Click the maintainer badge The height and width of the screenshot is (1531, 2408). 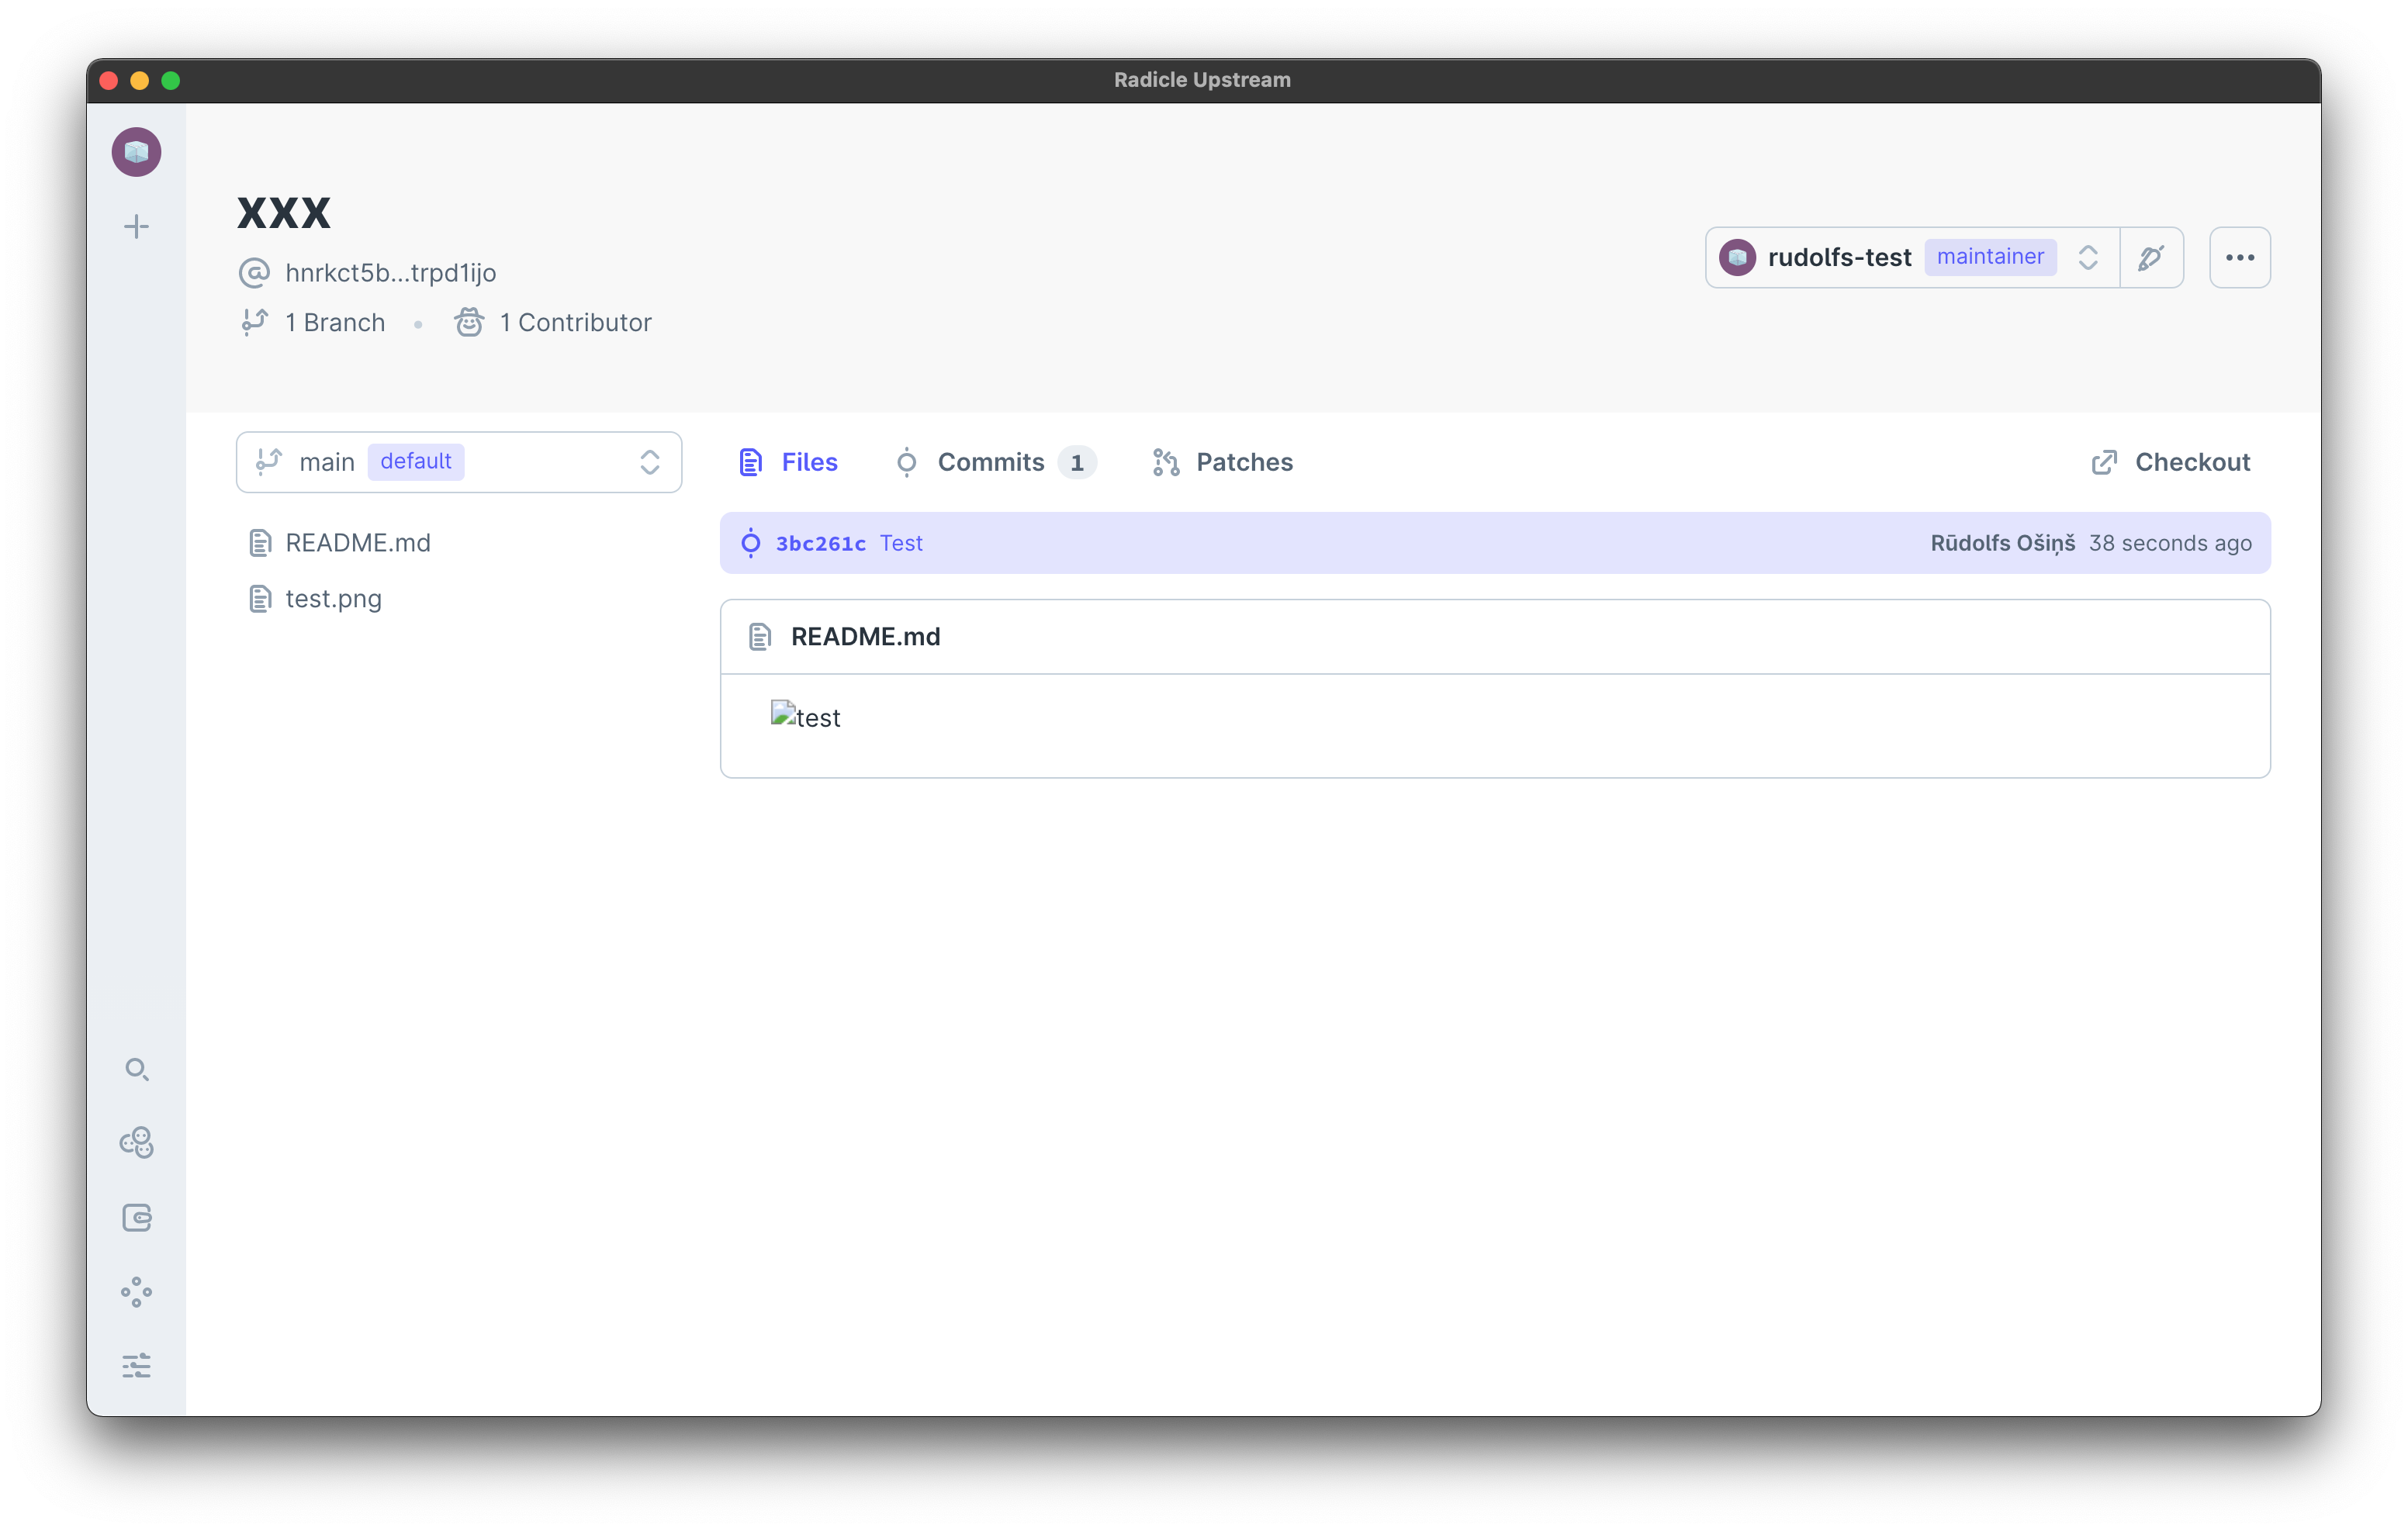click(1990, 257)
